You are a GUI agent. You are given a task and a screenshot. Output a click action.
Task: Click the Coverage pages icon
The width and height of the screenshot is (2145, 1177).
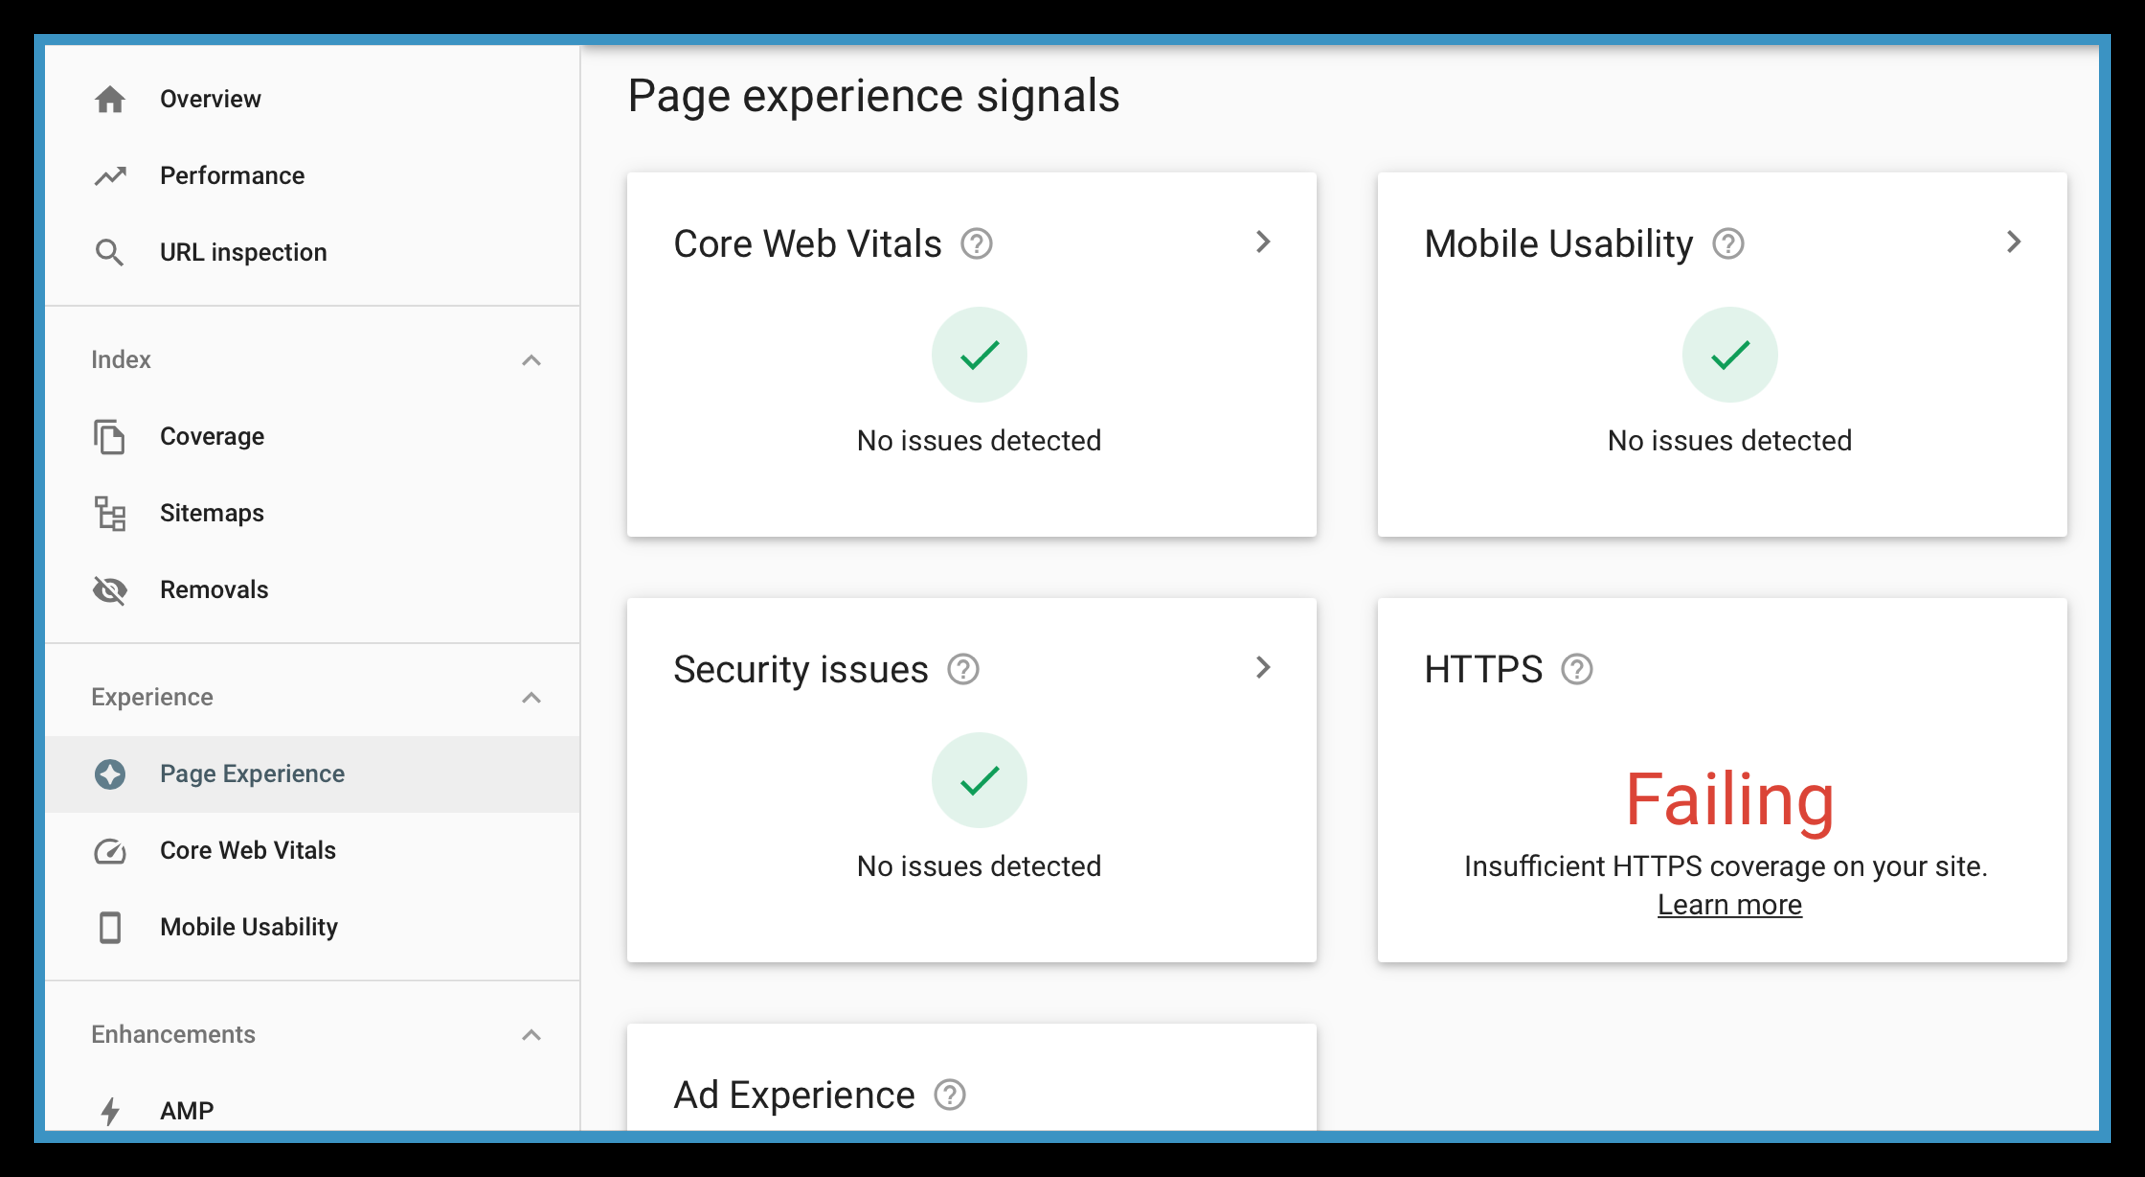(x=110, y=437)
